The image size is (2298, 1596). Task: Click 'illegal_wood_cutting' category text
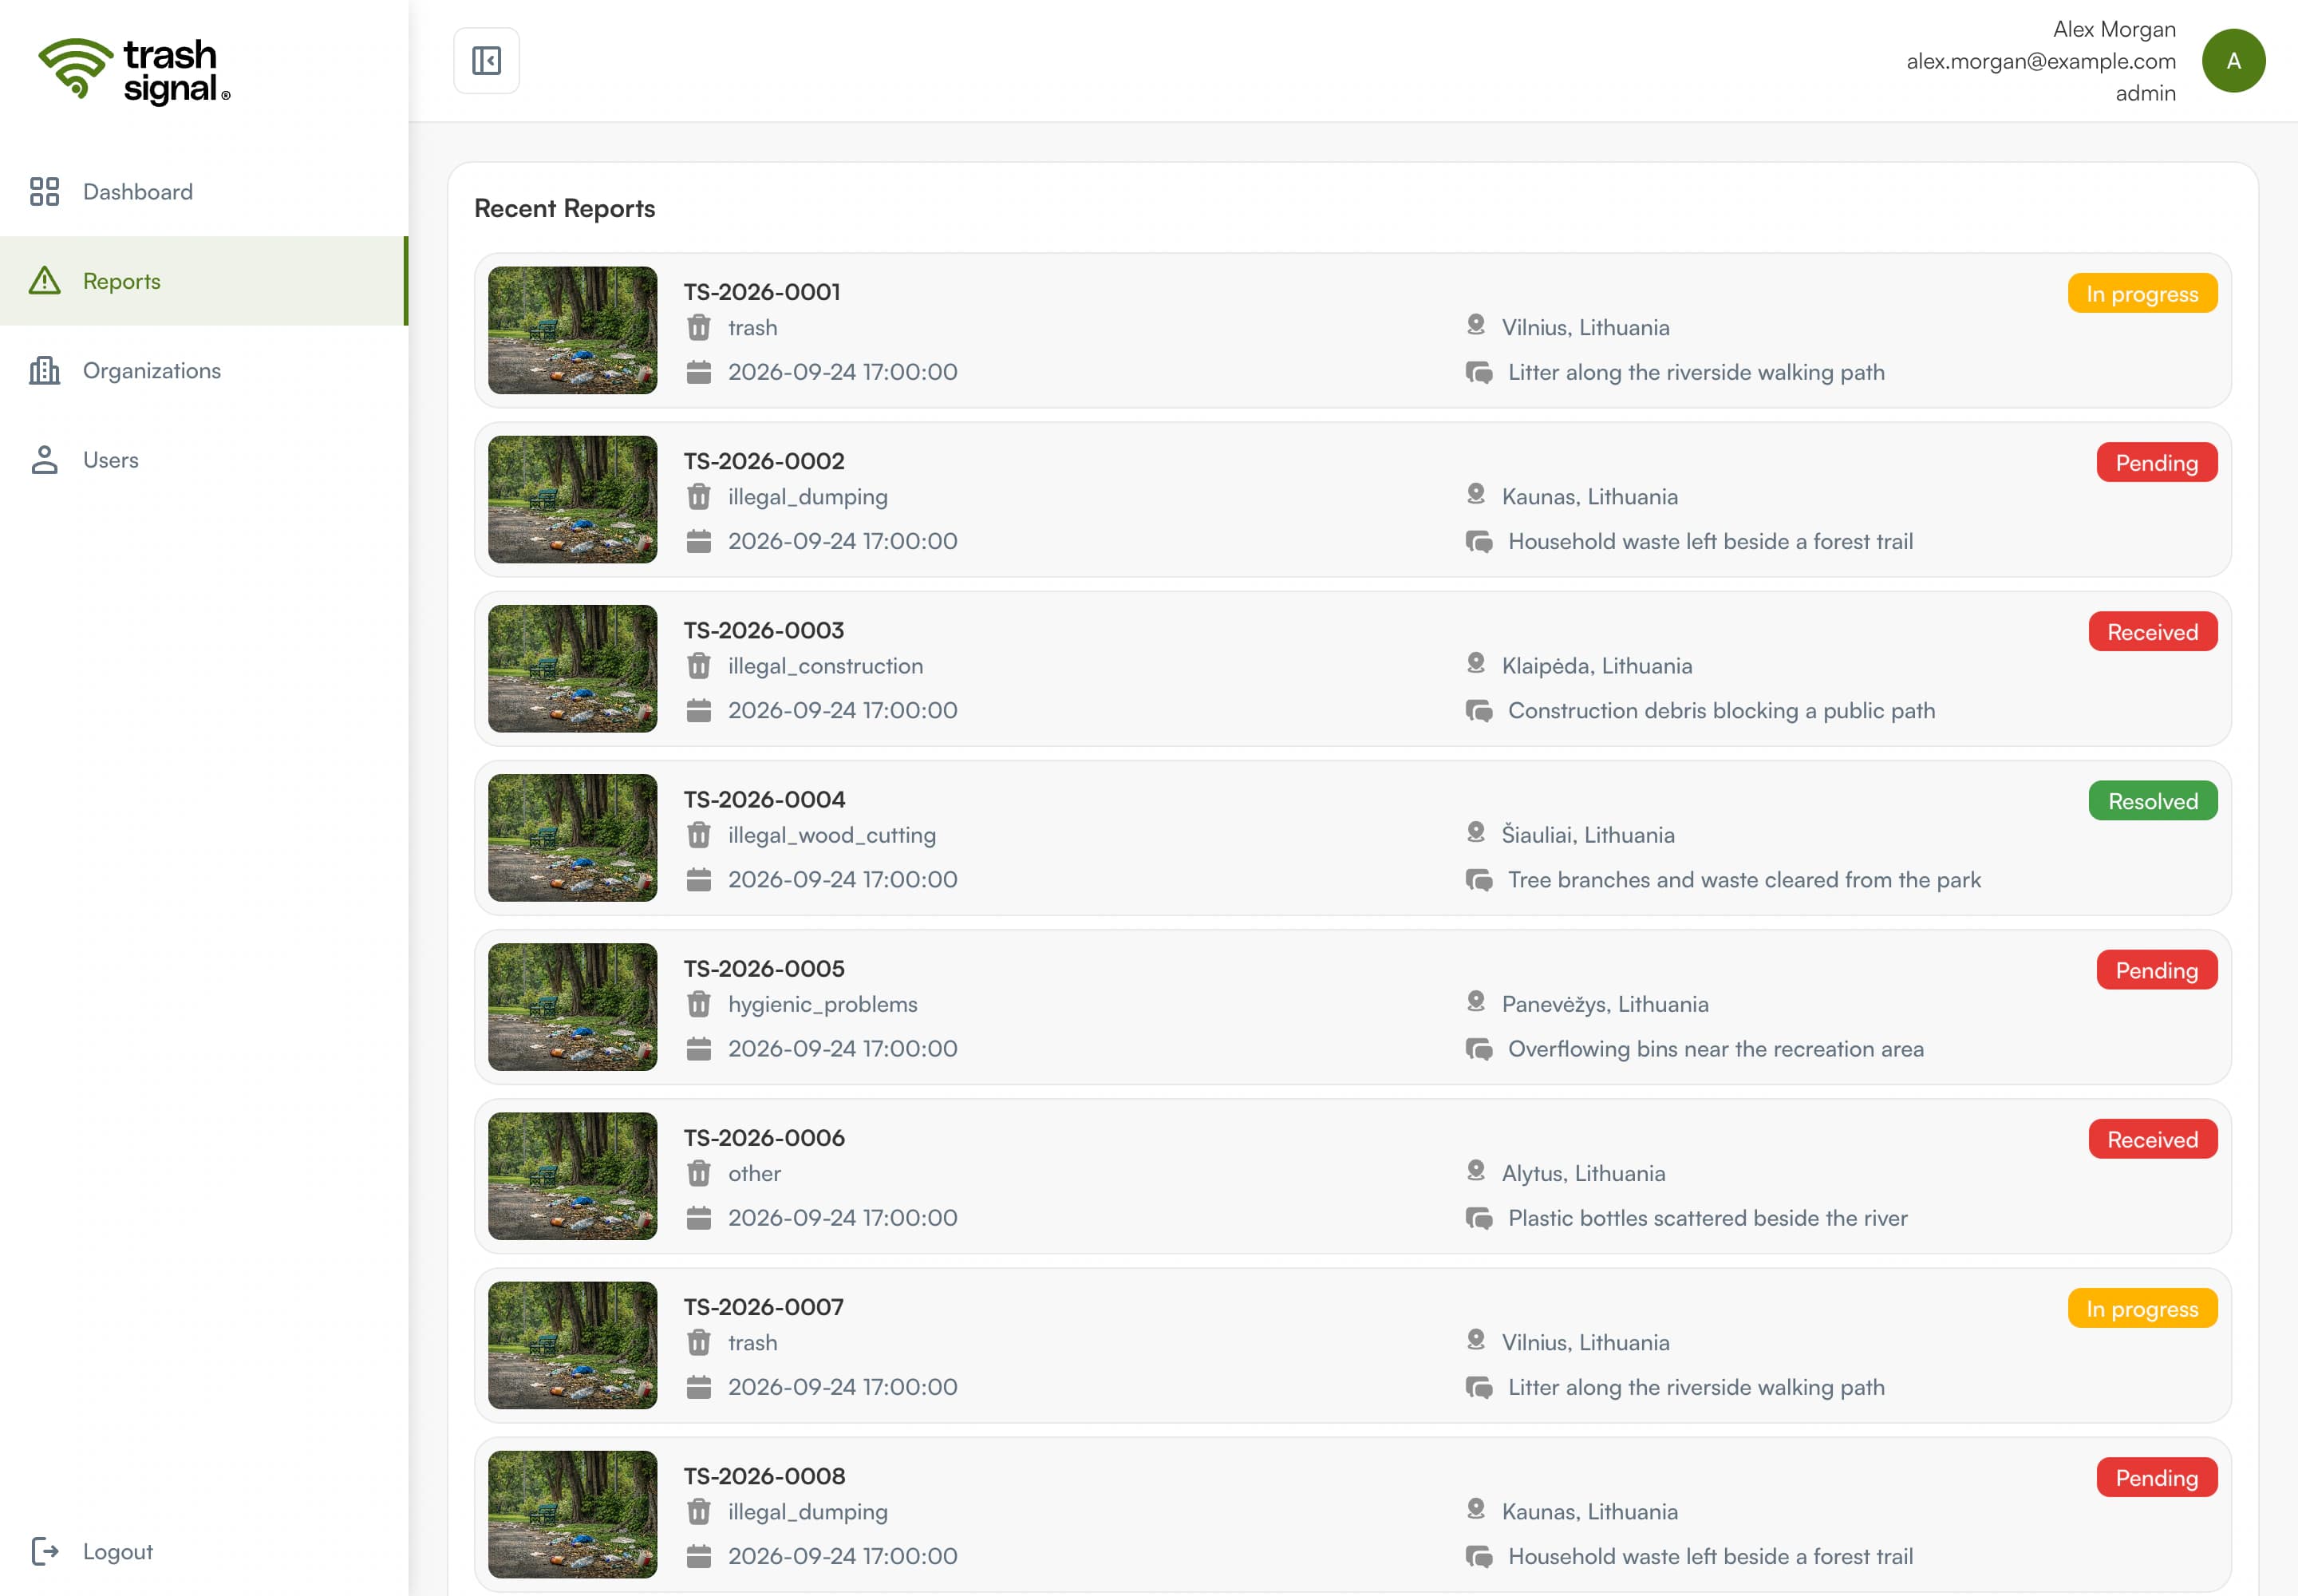831,835
